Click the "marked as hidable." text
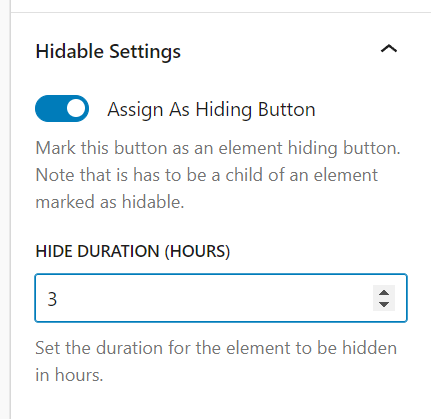The width and height of the screenshot is (431, 419). (x=110, y=202)
